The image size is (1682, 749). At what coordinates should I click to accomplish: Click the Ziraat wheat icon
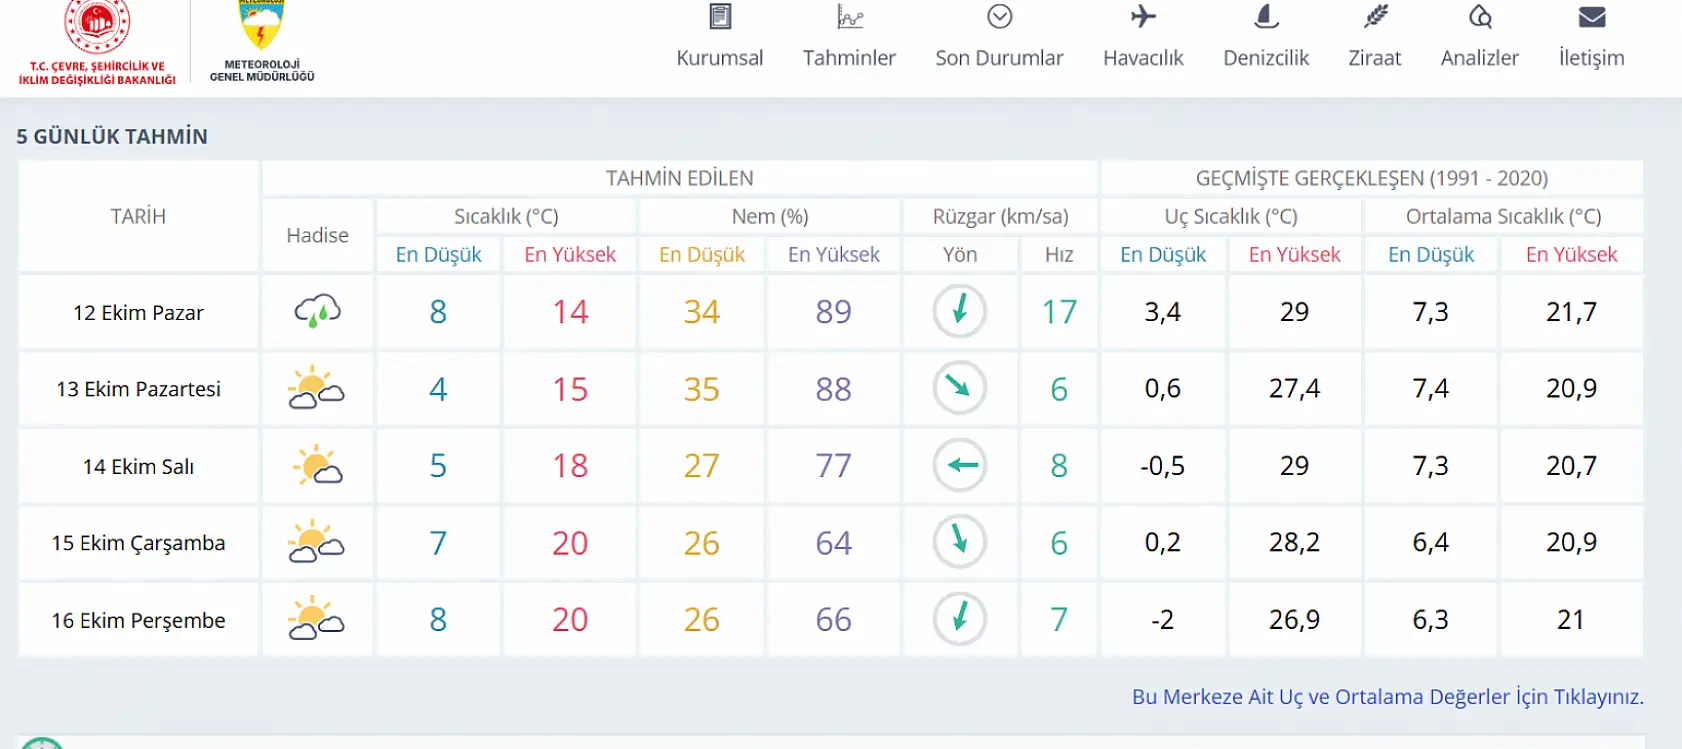click(x=1375, y=17)
